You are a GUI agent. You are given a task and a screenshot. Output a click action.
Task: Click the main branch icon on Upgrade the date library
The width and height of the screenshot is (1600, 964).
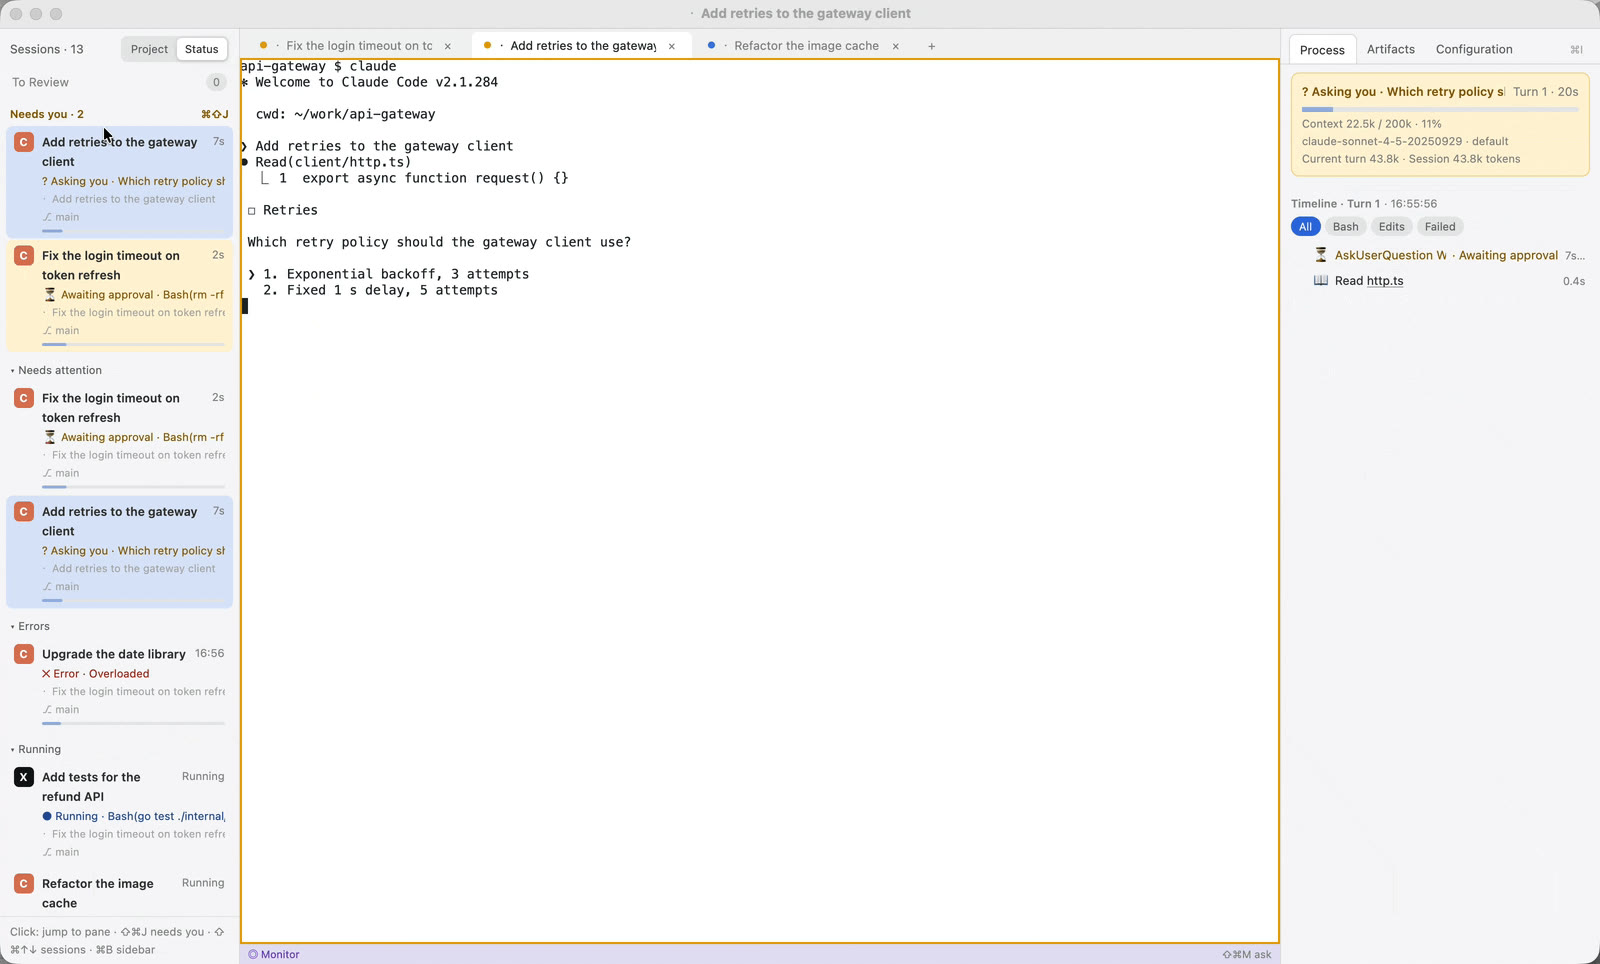pyautogui.click(x=47, y=710)
